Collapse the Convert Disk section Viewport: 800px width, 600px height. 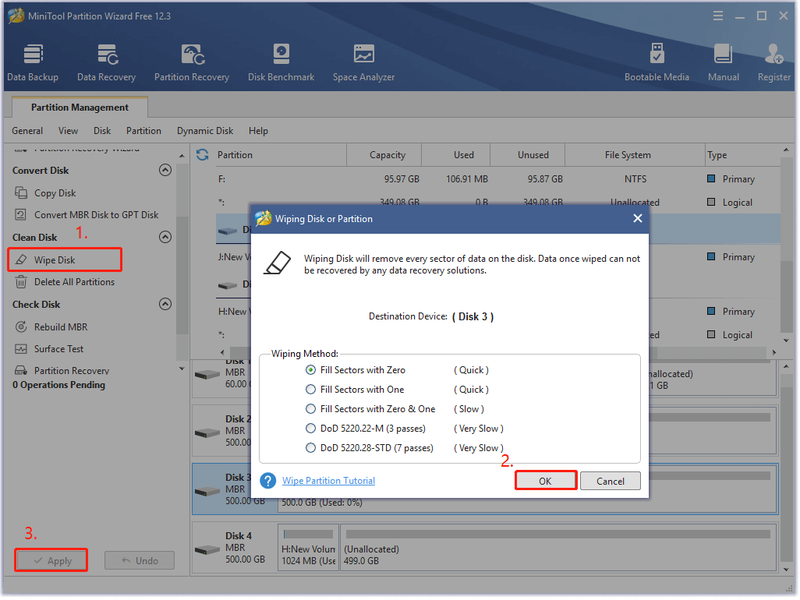click(x=165, y=170)
